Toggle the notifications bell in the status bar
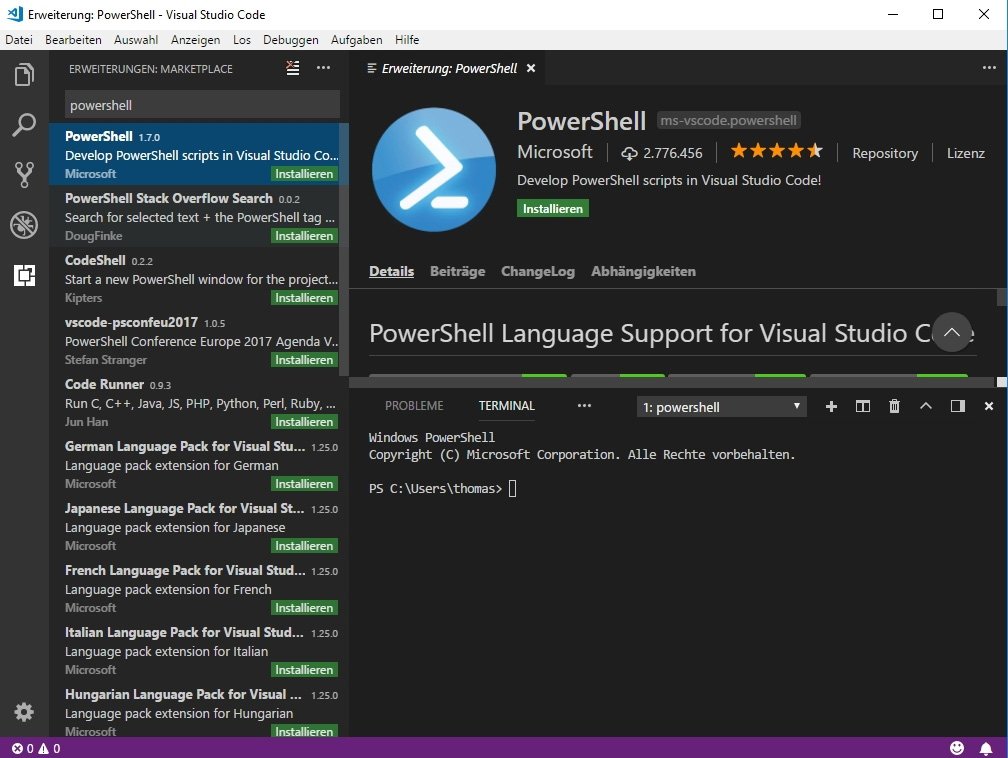This screenshot has height=758, width=1008. [986, 747]
